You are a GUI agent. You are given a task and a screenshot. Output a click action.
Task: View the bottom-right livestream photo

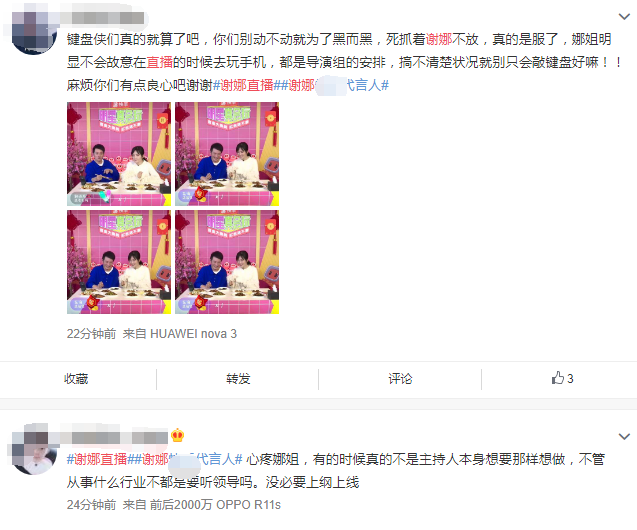point(227,262)
